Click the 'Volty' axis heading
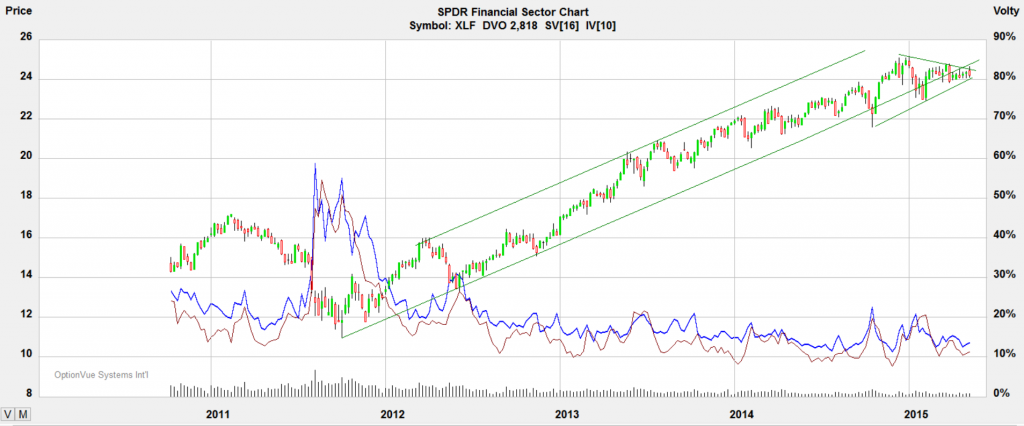Viewport: 1024px width, 426px height. 1004,11
